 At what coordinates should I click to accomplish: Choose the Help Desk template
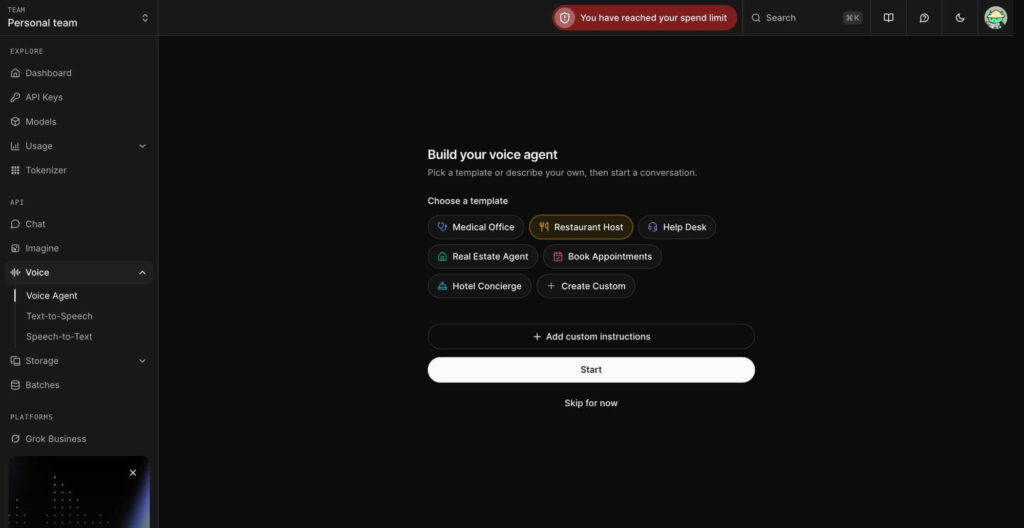click(677, 227)
